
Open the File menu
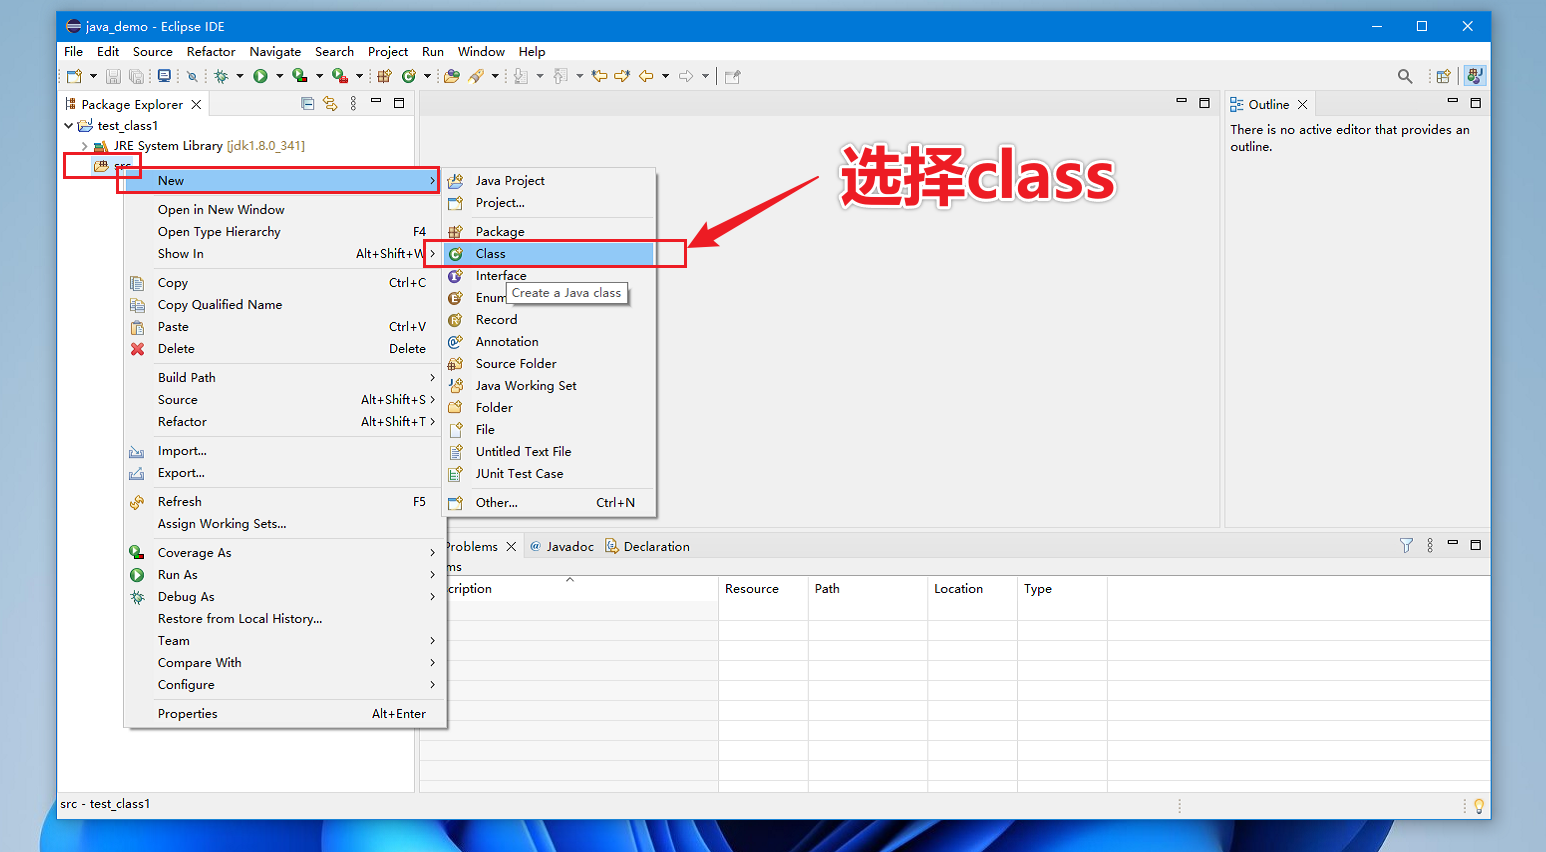74,52
